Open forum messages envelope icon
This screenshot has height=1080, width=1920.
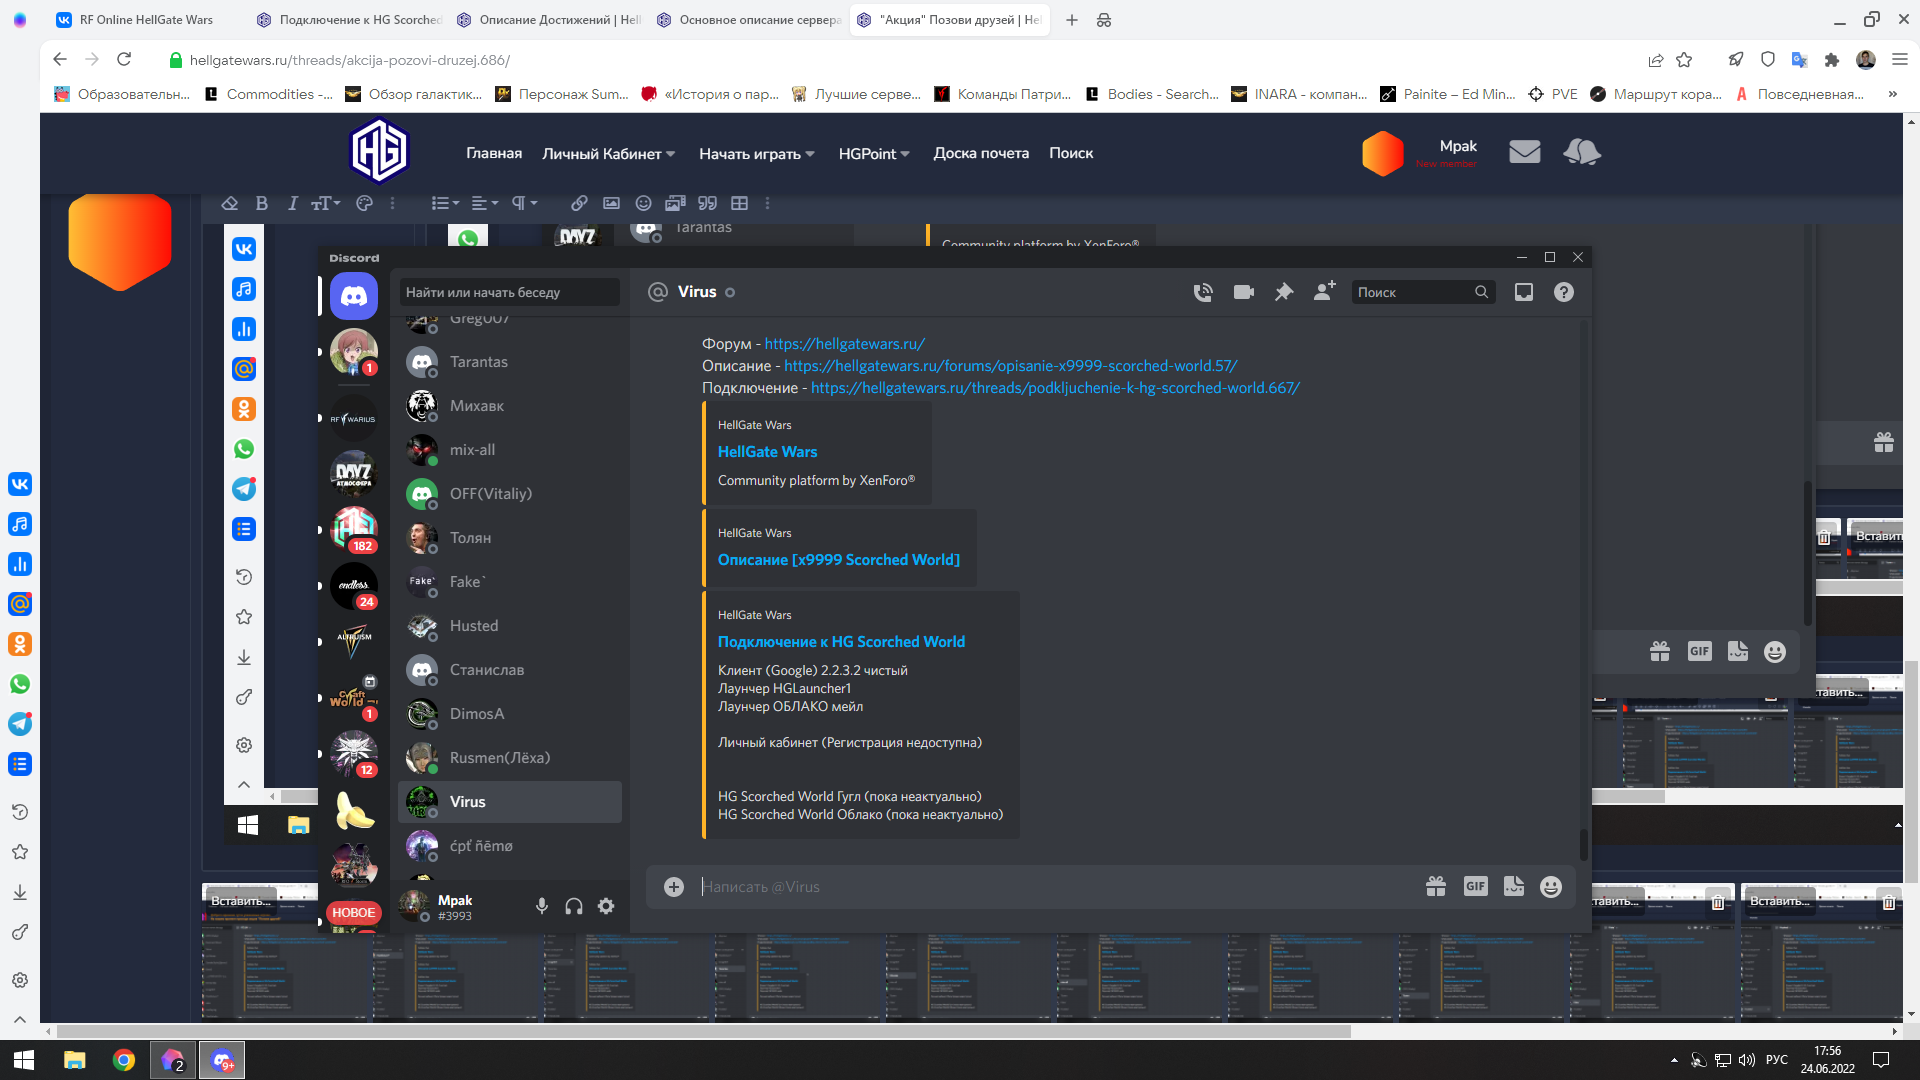click(x=1525, y=152)
